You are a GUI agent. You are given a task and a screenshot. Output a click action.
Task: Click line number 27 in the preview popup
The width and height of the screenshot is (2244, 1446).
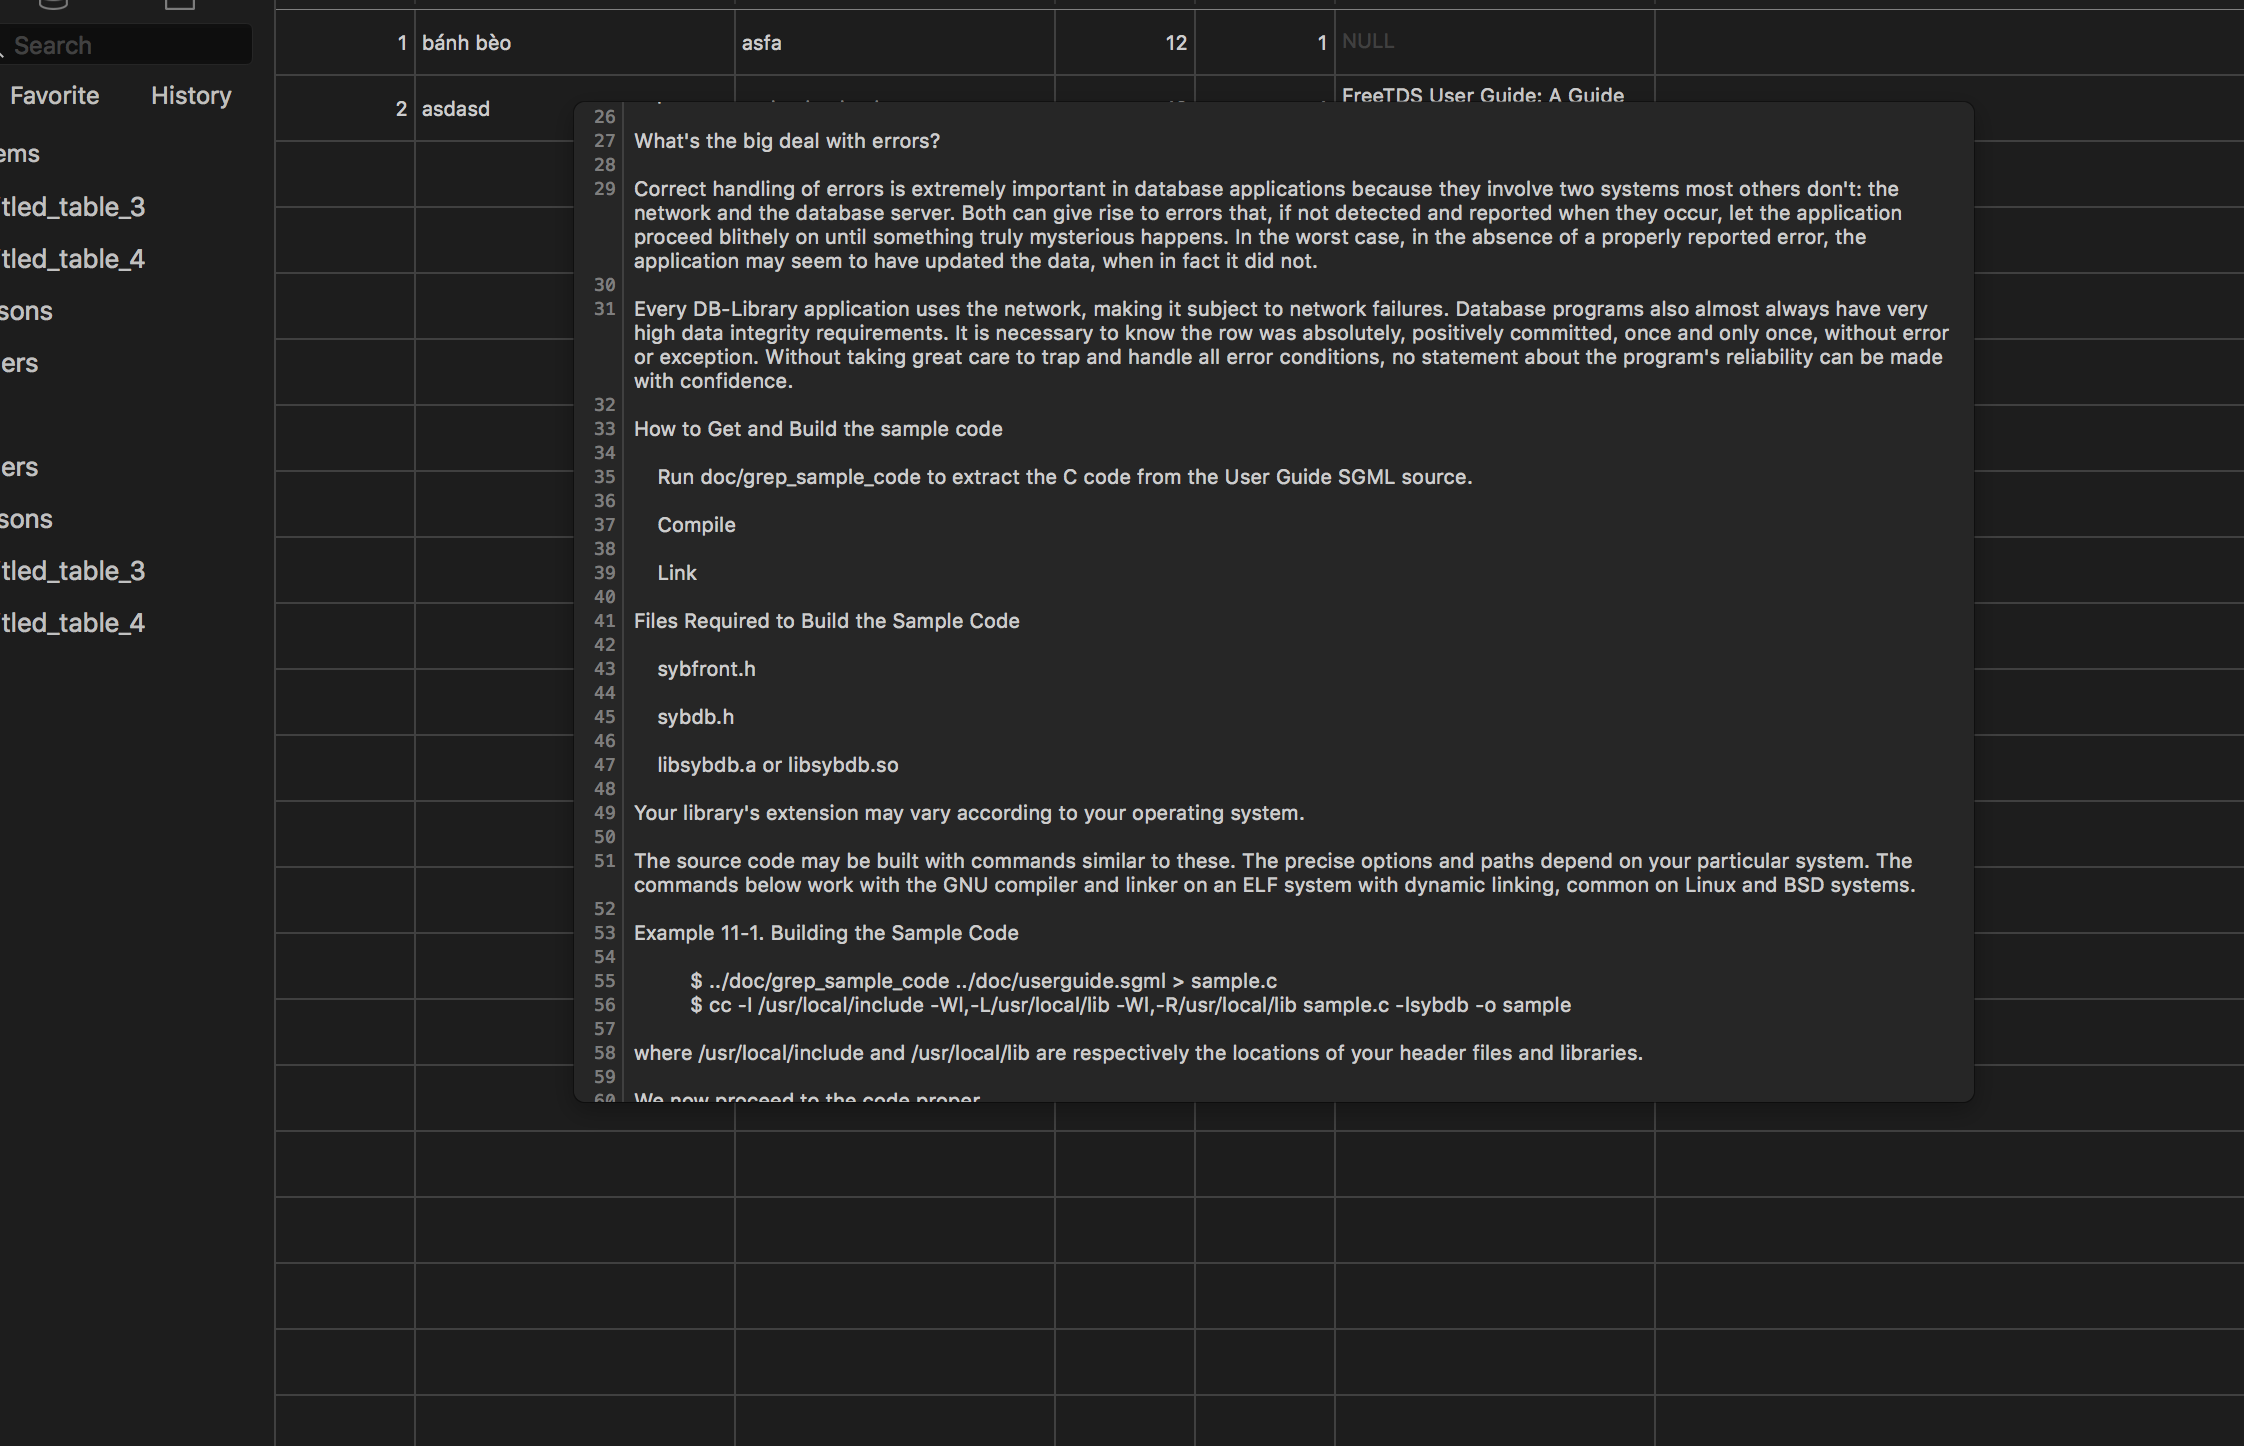point(605,141)
